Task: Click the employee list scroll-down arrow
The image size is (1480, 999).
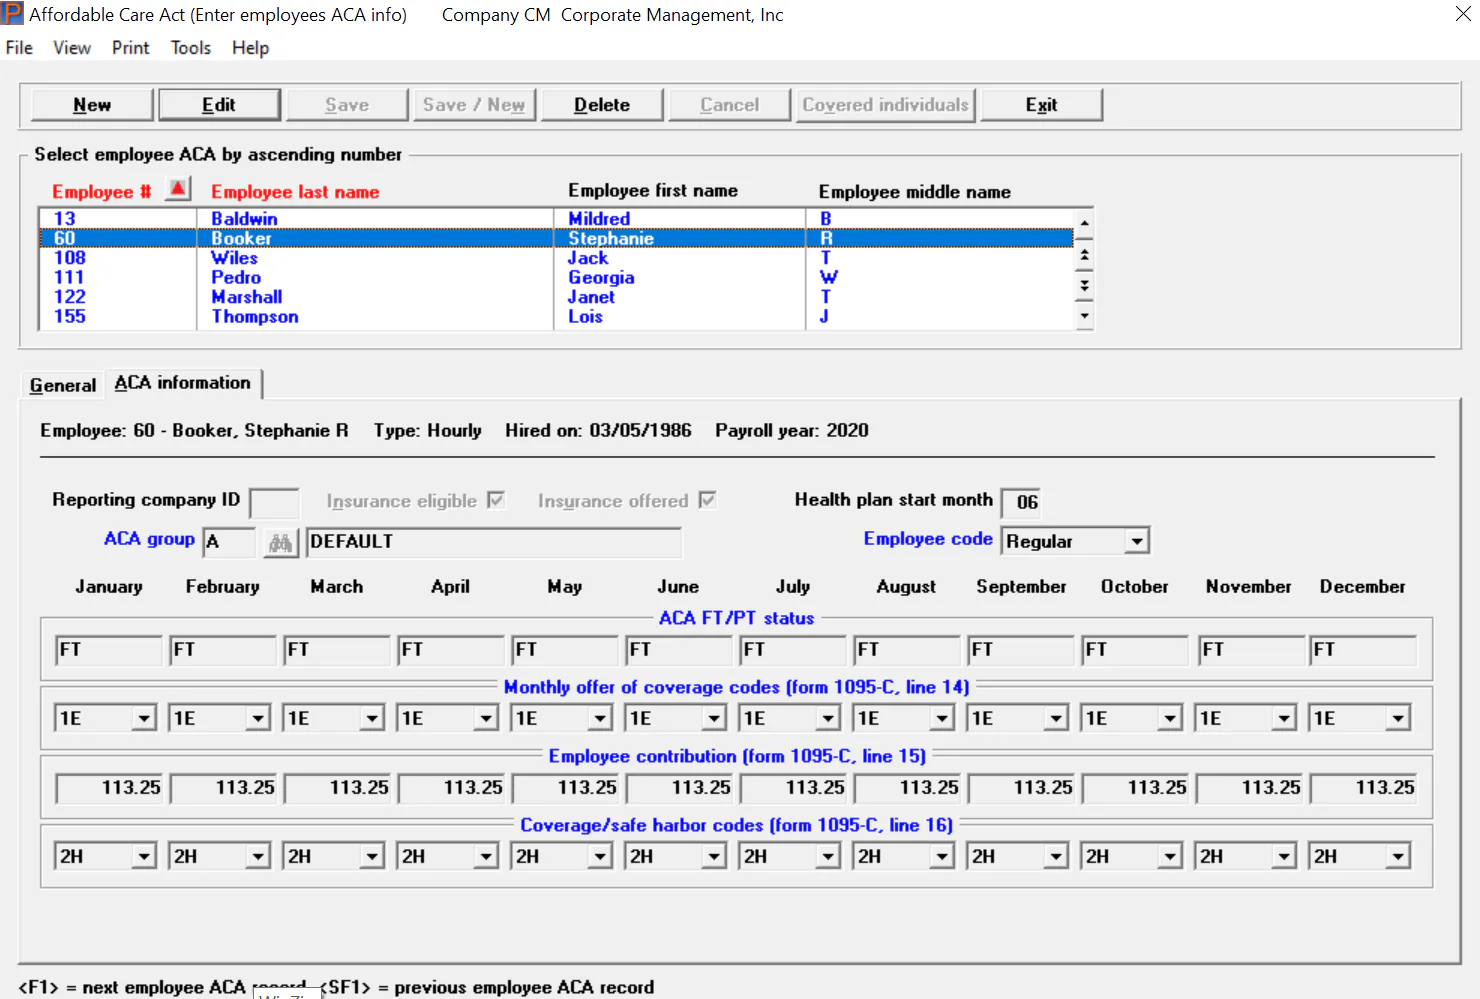Action: (1084, 316)
